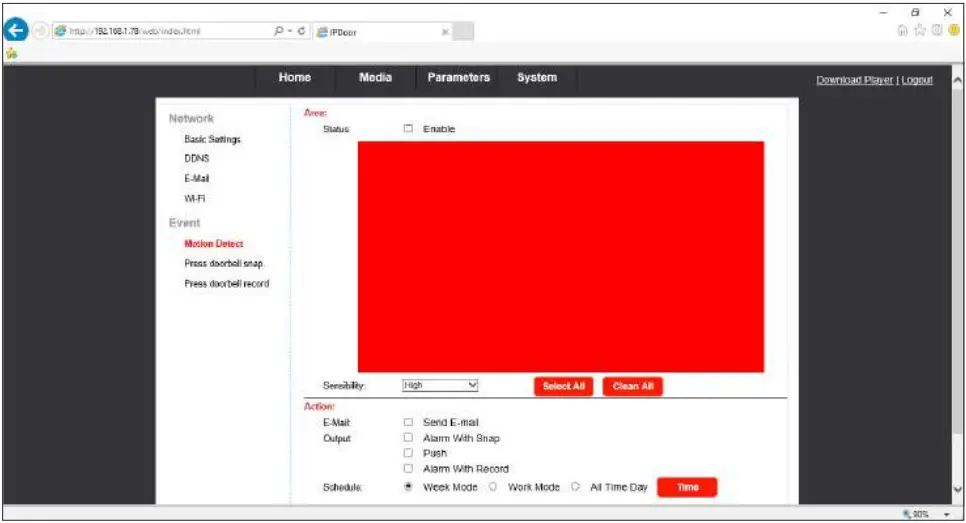
Task: Click the Logout link
Action: [917, 80]
